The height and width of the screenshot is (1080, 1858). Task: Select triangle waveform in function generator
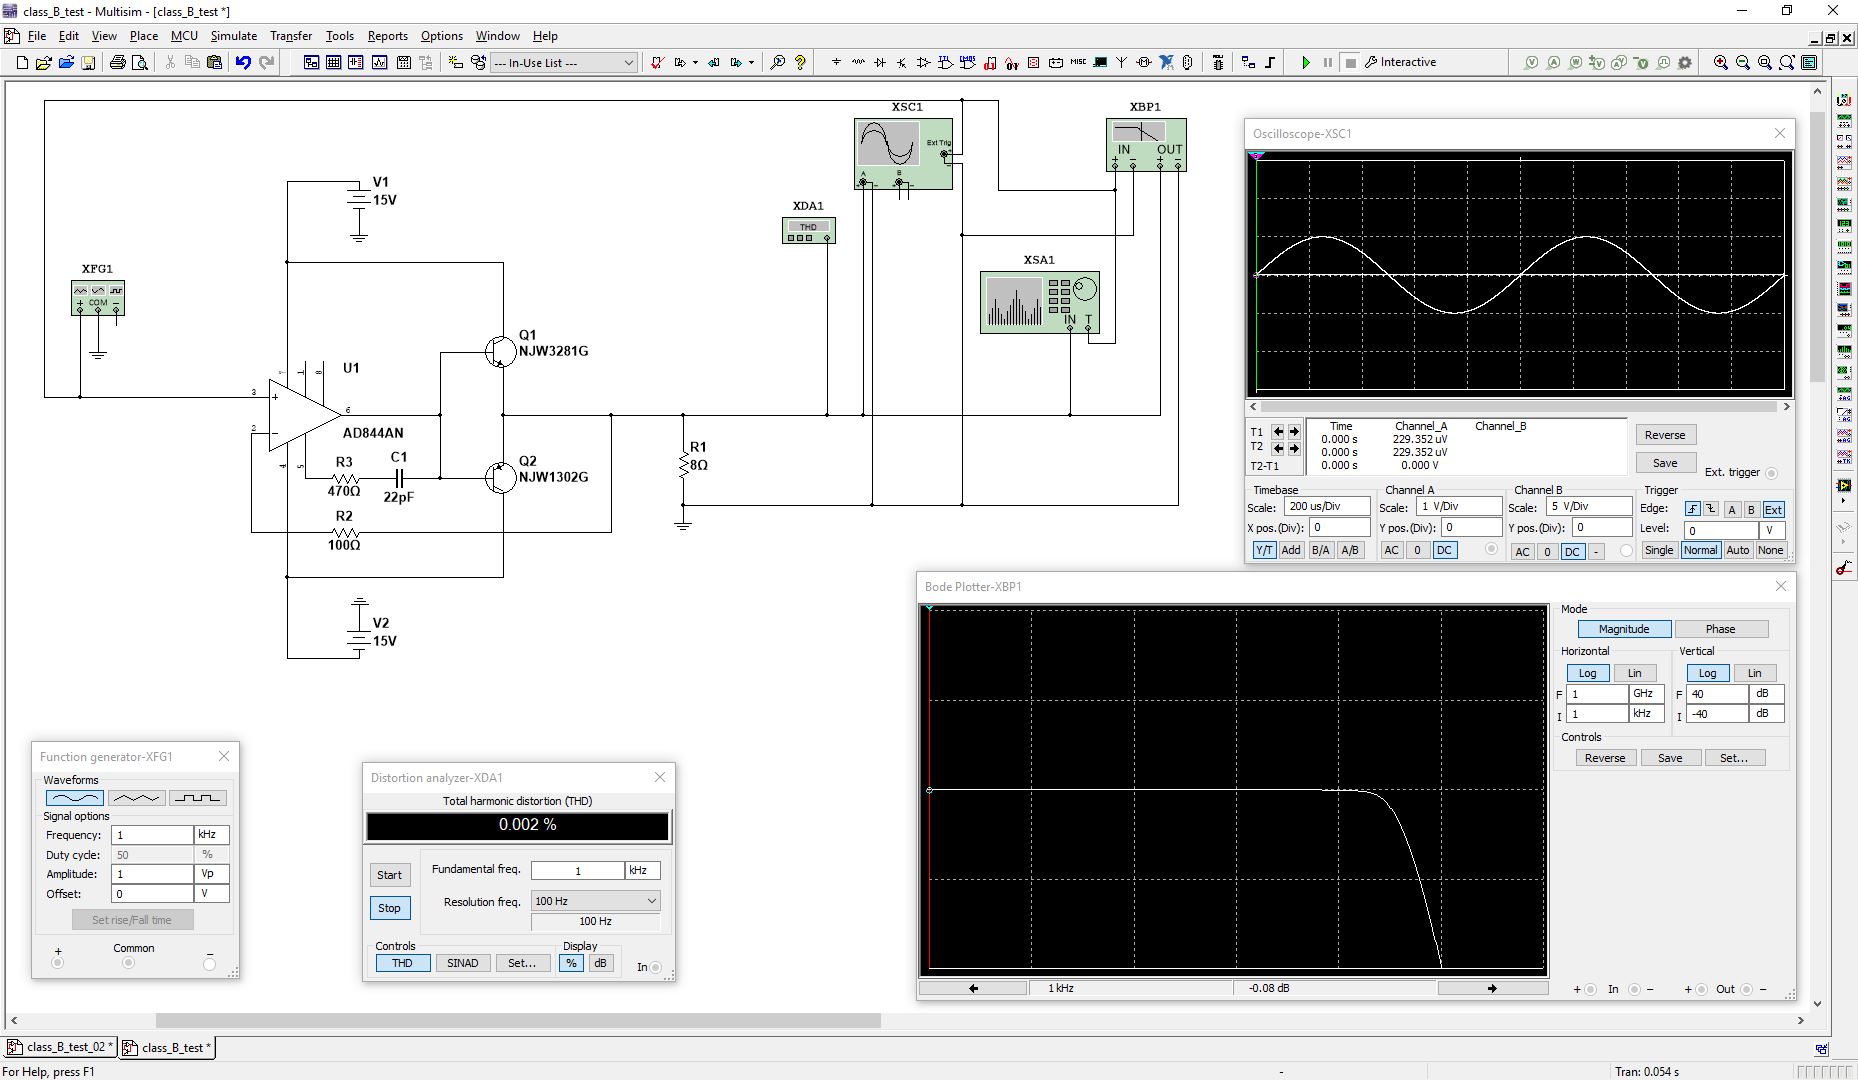(136, 798)
